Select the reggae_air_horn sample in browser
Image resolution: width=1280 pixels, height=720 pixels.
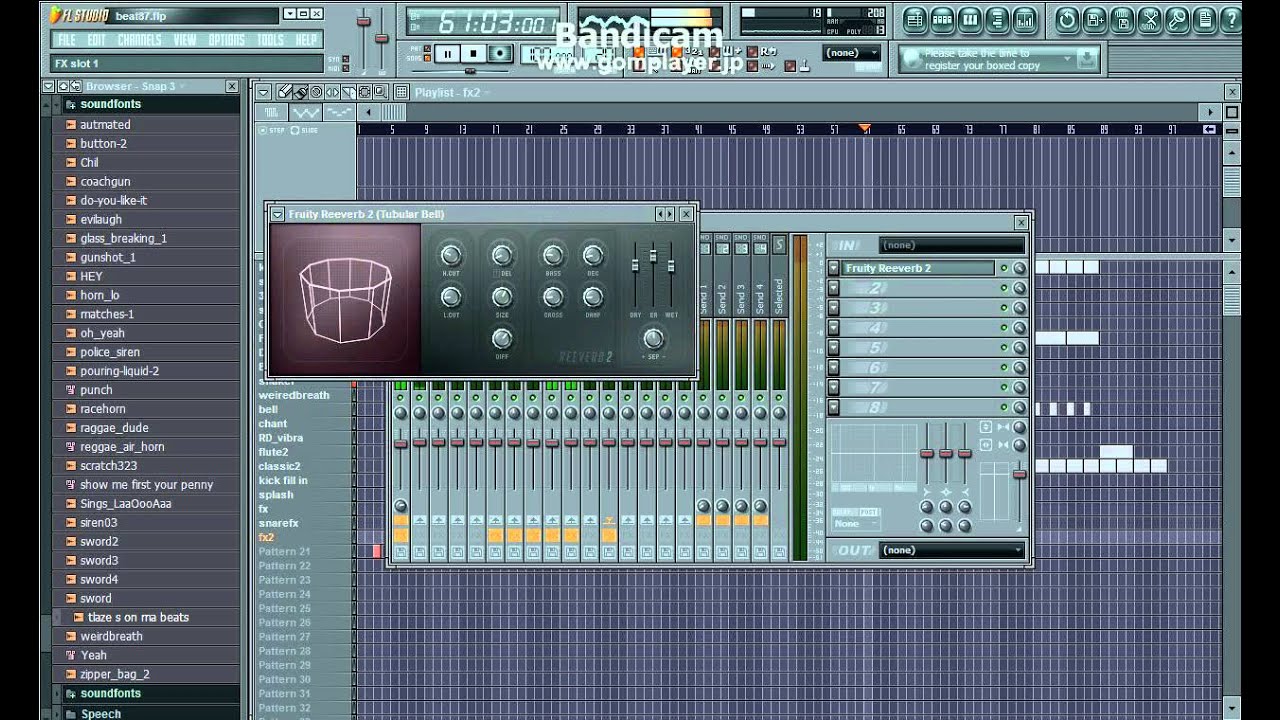click(122, 447)
